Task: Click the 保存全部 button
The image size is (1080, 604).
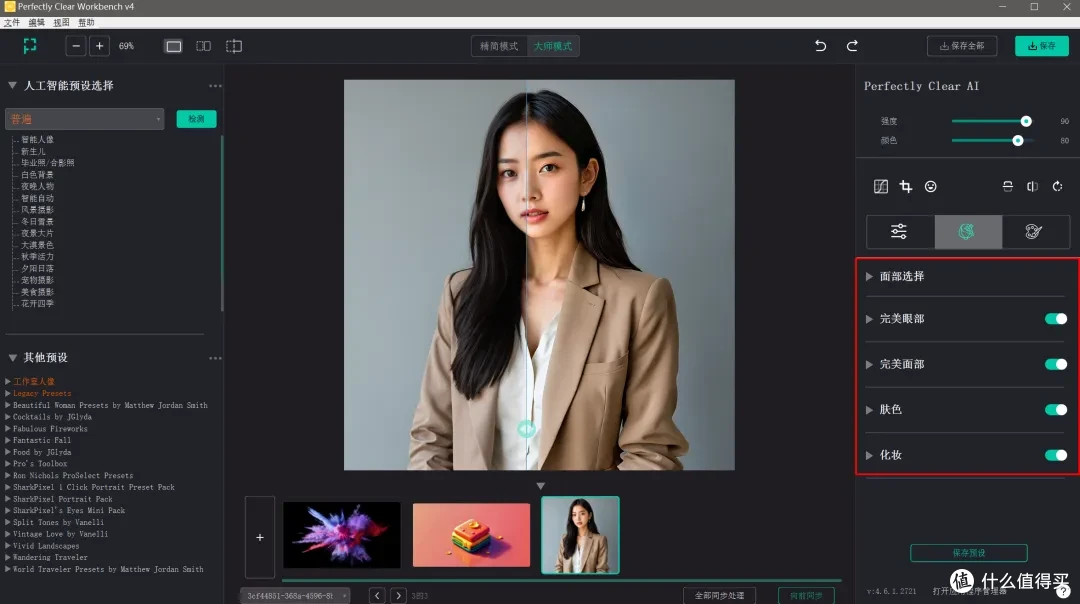Action: (962, 46)
